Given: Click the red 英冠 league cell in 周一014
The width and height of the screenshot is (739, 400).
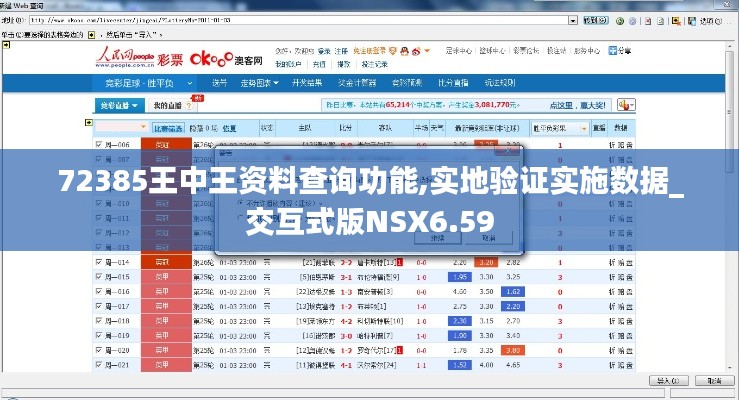Looking at the screenshot, I should point(166,262).
